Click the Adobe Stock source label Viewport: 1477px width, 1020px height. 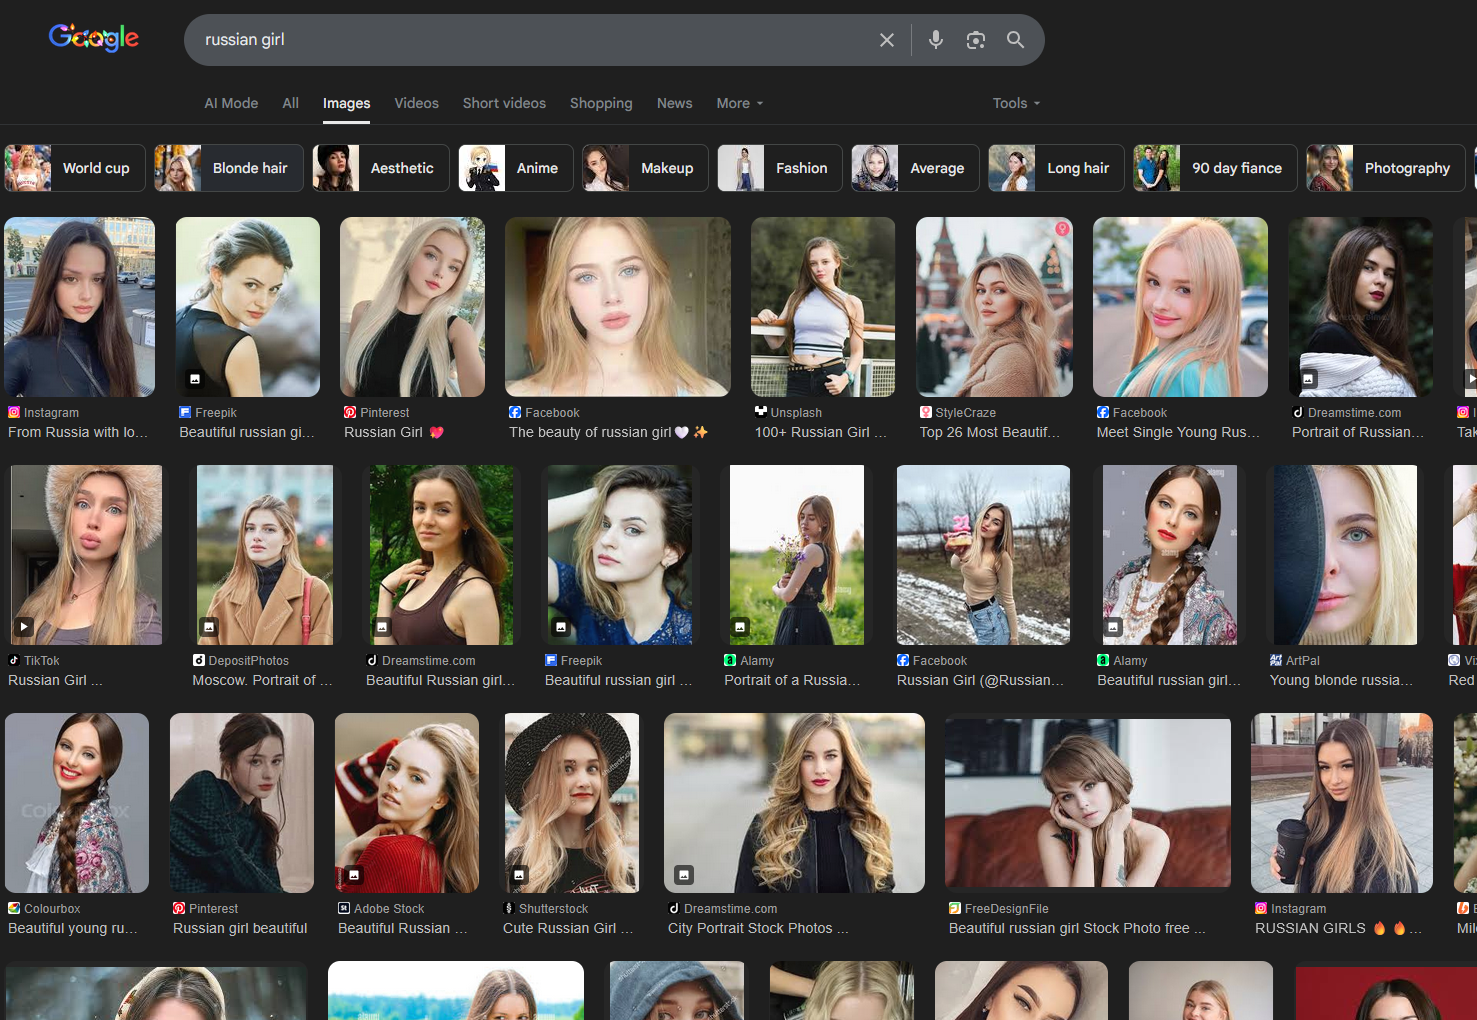pyautogui.click(x=381, y=908)
